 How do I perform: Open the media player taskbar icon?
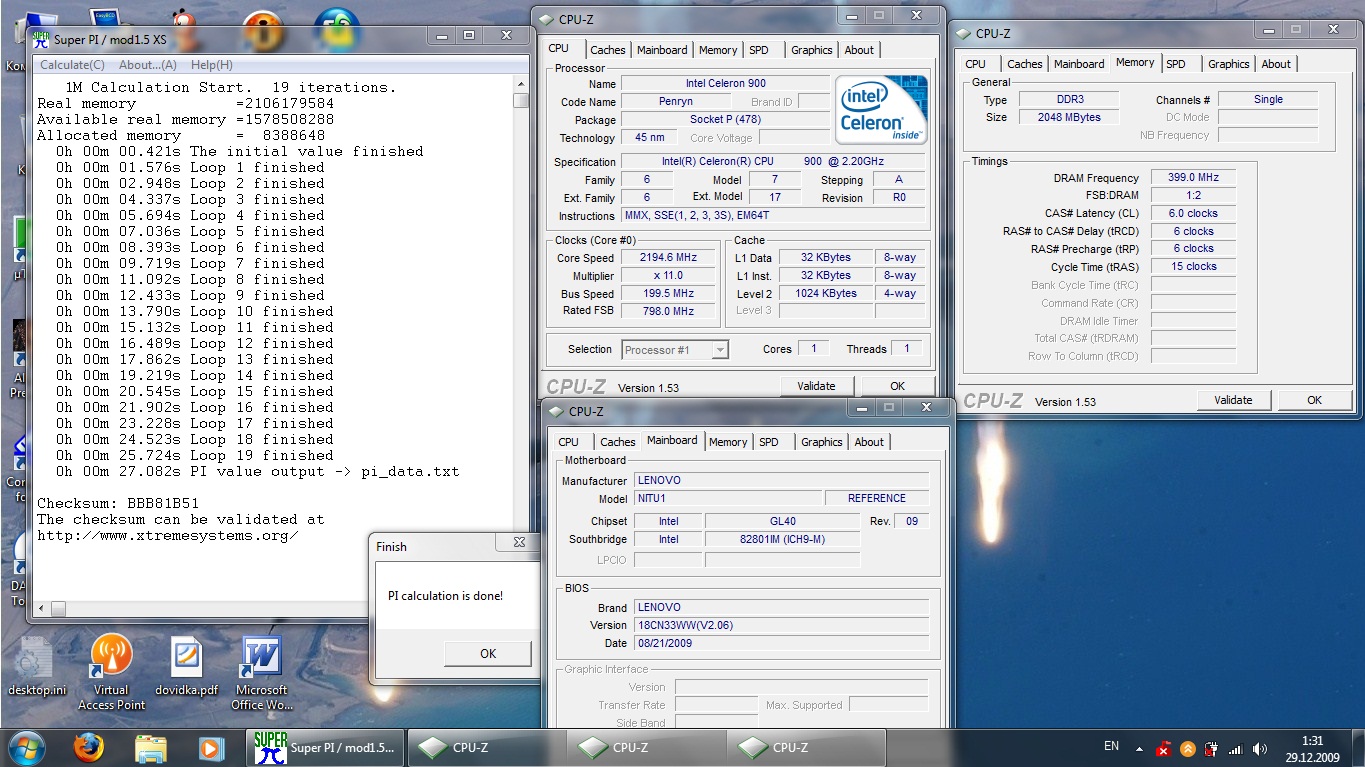pos(211,747)
